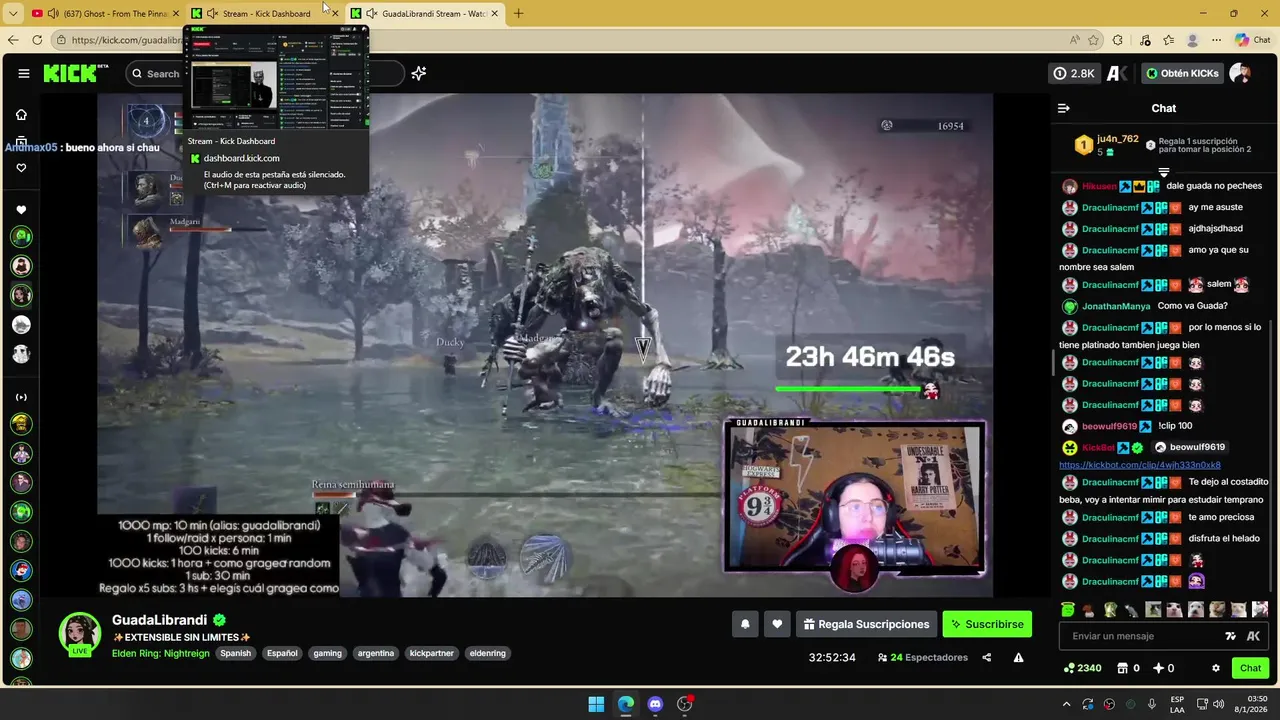Open a new browser tab
Screen dimensions: 1280x720
[518, 14]
